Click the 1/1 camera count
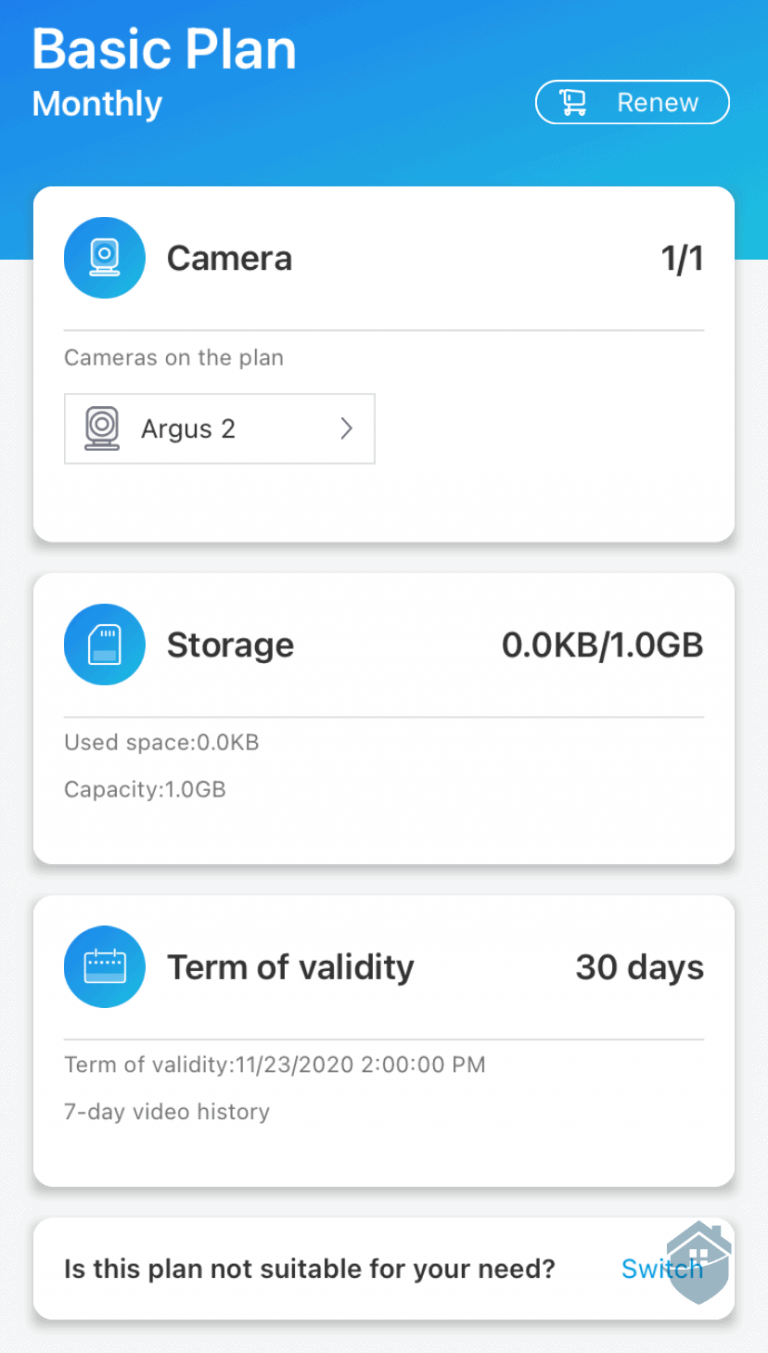 682,259
